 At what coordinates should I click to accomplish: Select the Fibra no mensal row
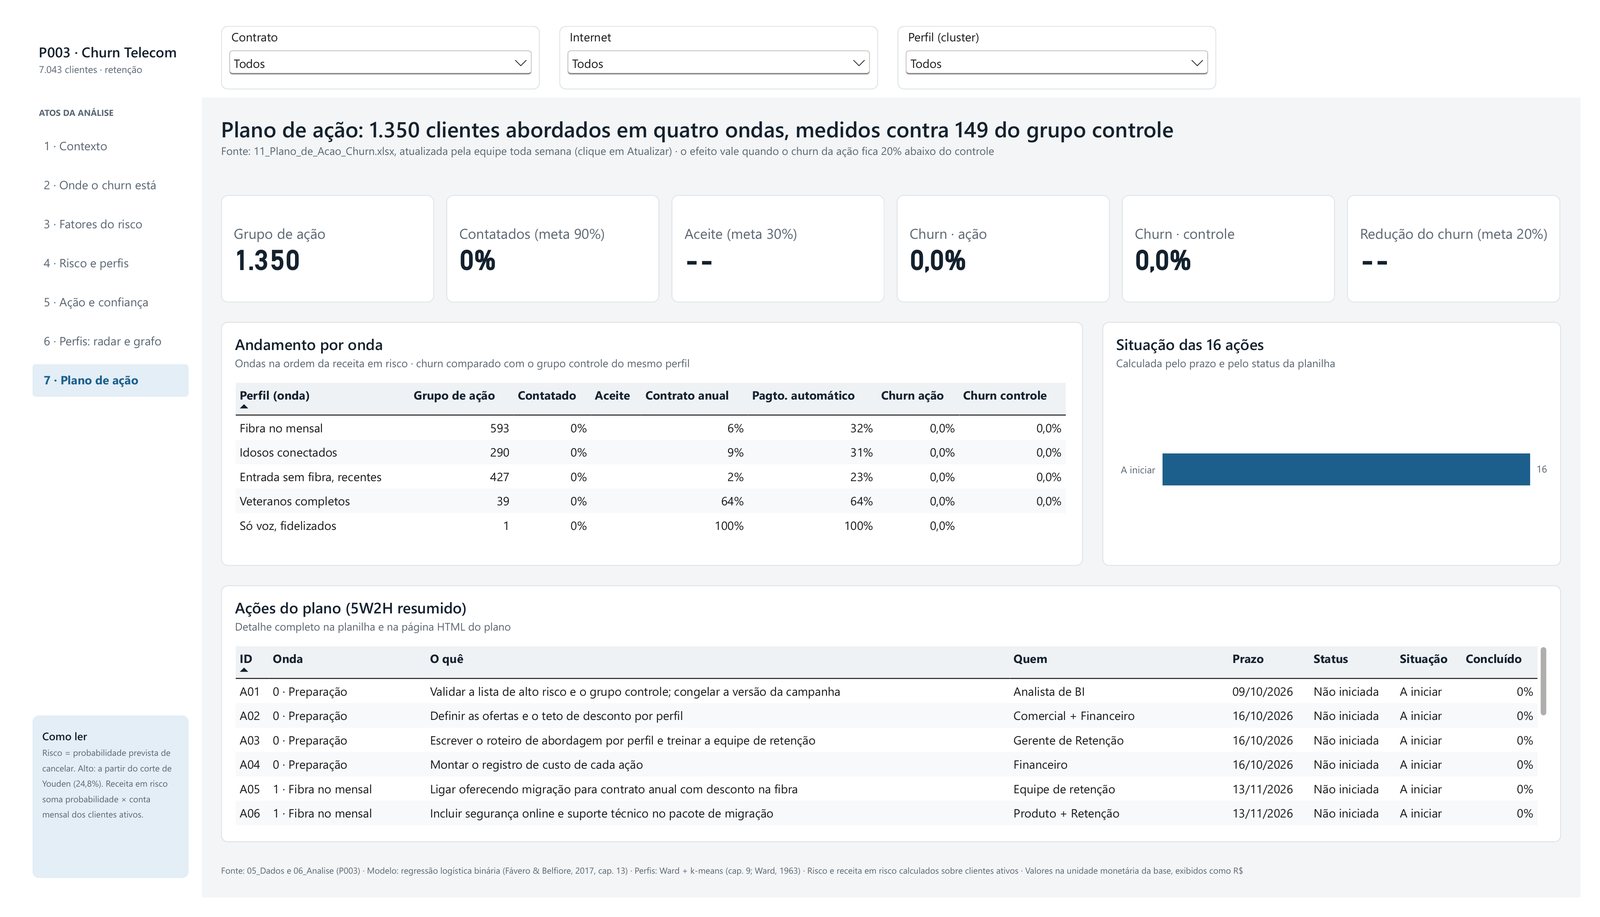pyautogui.click(x=650, y=428)
